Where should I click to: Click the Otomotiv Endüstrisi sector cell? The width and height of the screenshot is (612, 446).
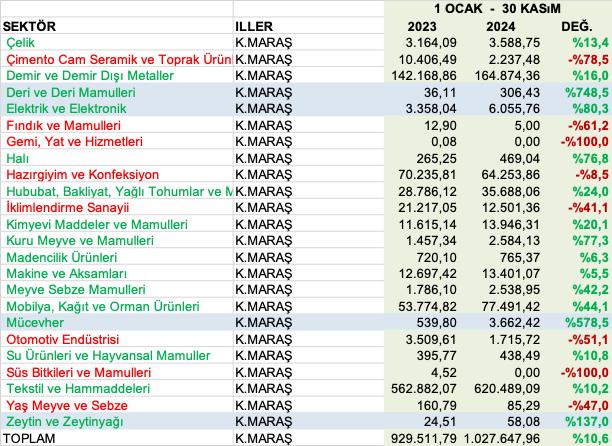click(x=62, y=339)
